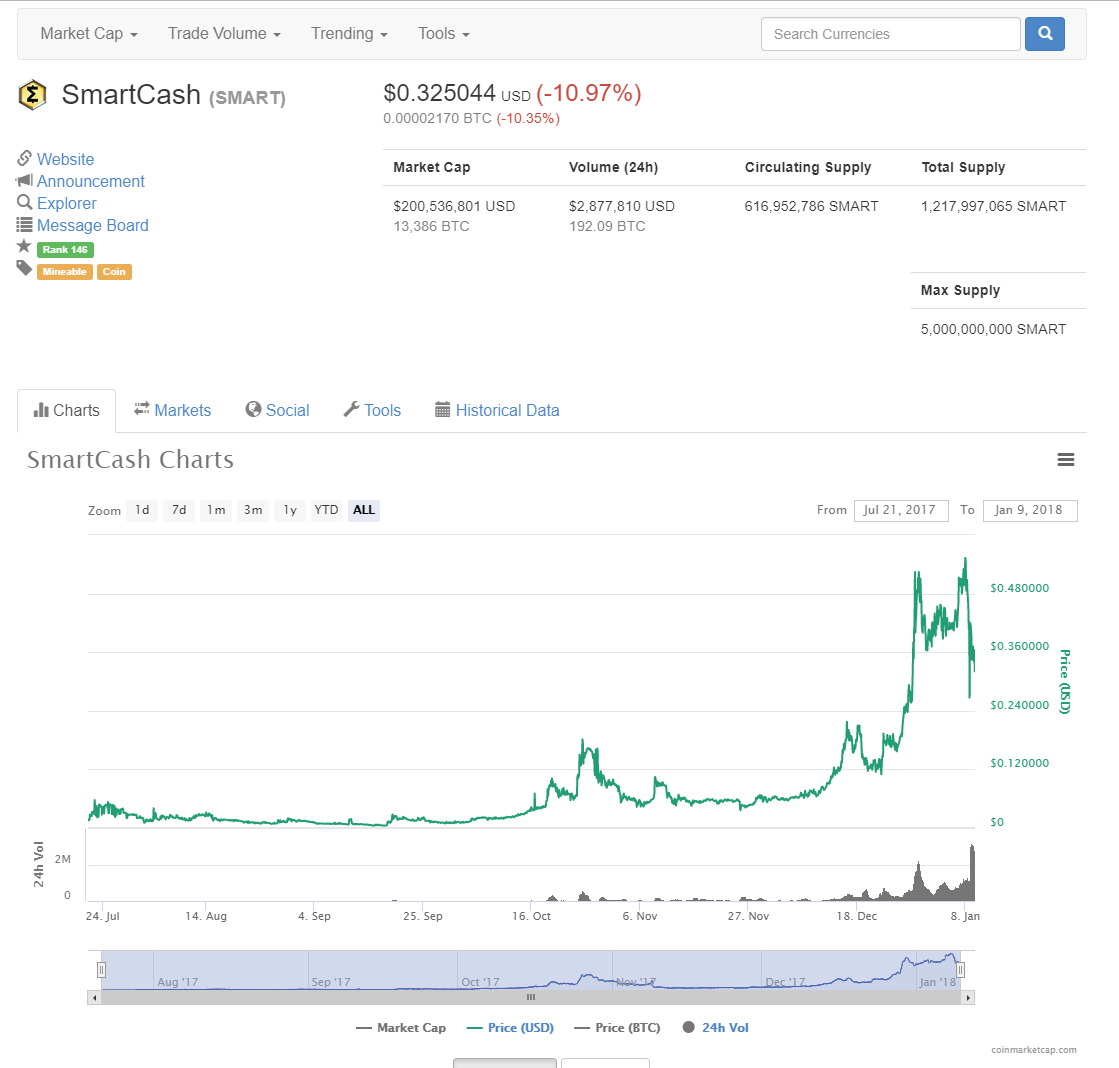The image size is (1119, 1068).
Task: Set chart zoom to YTD
Action: coord(326,510)
